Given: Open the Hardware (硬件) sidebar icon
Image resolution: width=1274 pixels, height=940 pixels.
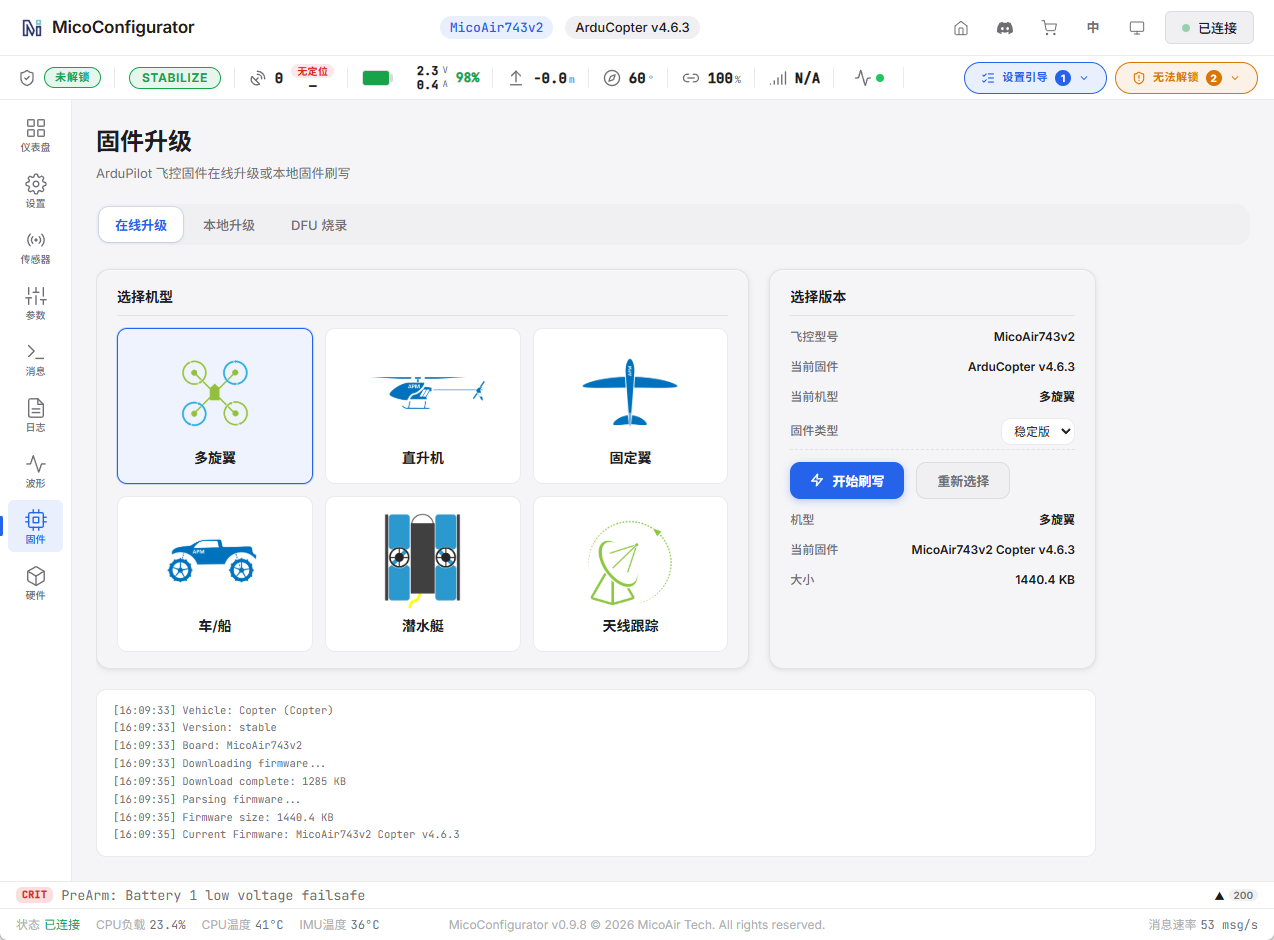Looking at the screenshot, I should click(36, 583).
